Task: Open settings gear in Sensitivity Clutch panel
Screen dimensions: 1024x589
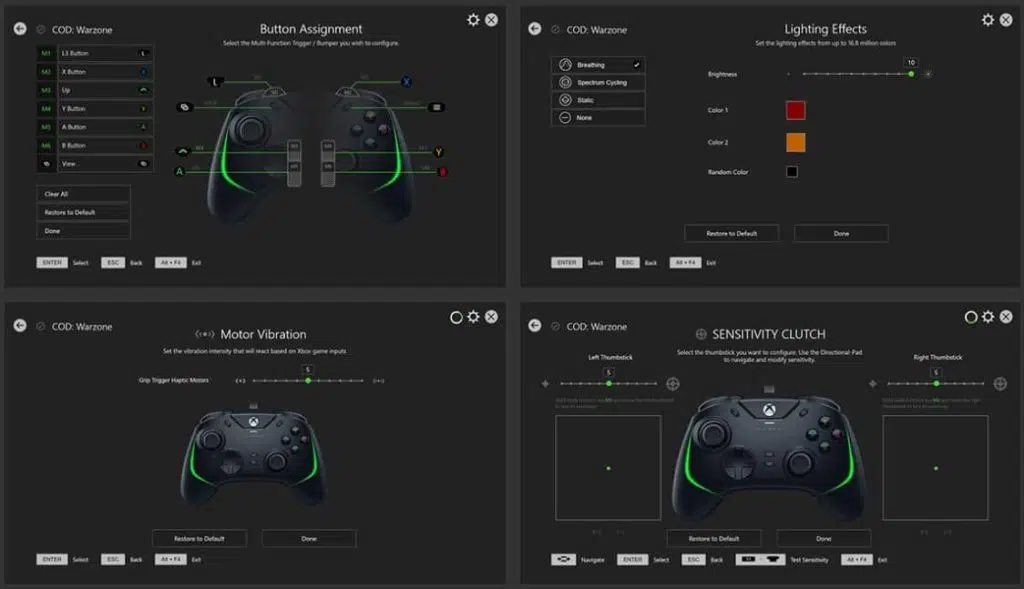Action: [988, 317]
